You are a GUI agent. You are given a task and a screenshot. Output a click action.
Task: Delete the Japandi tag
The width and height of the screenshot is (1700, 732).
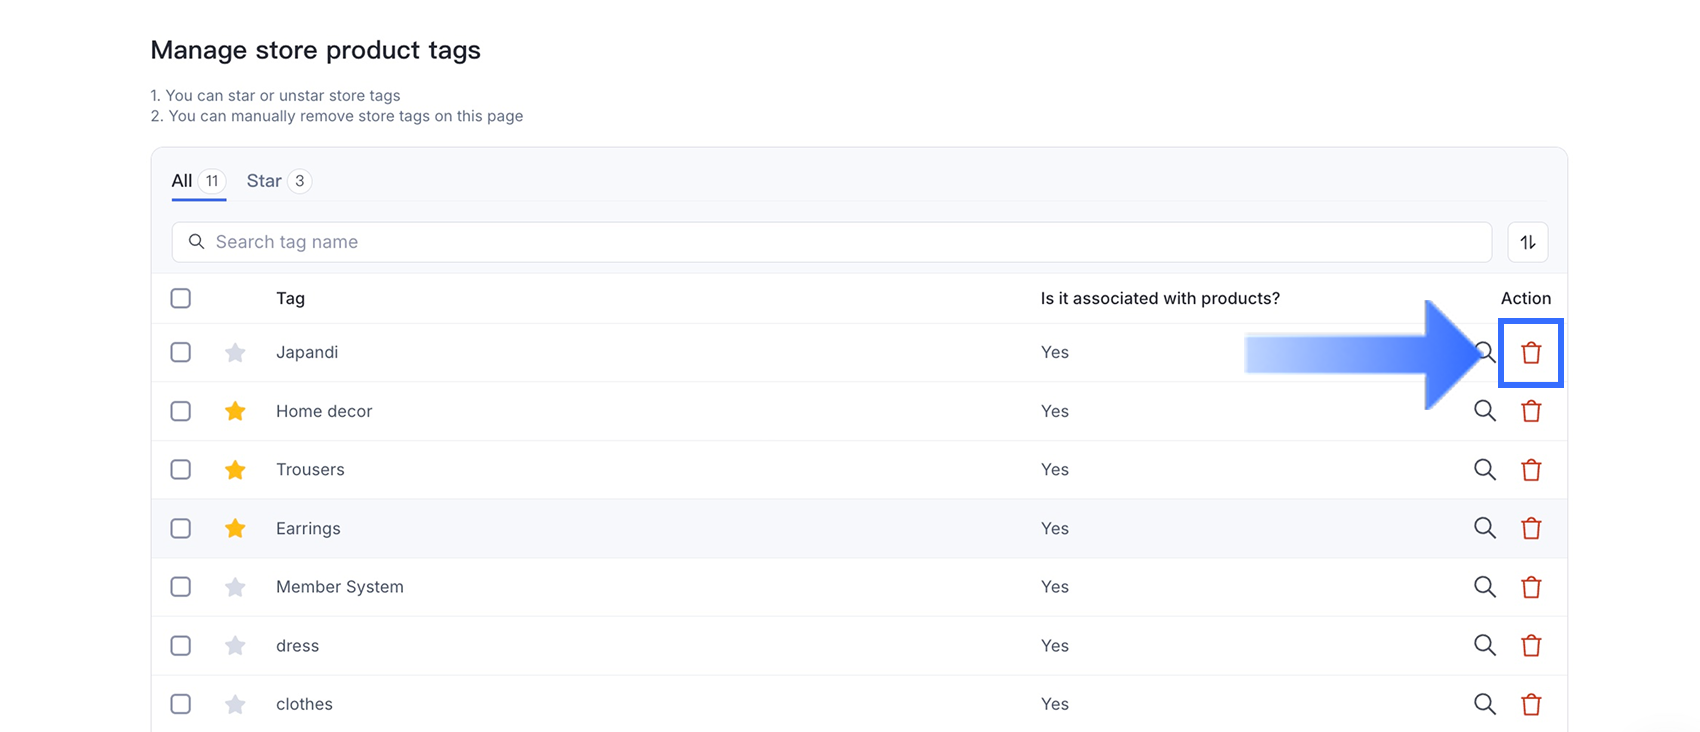coord(1530,353)
